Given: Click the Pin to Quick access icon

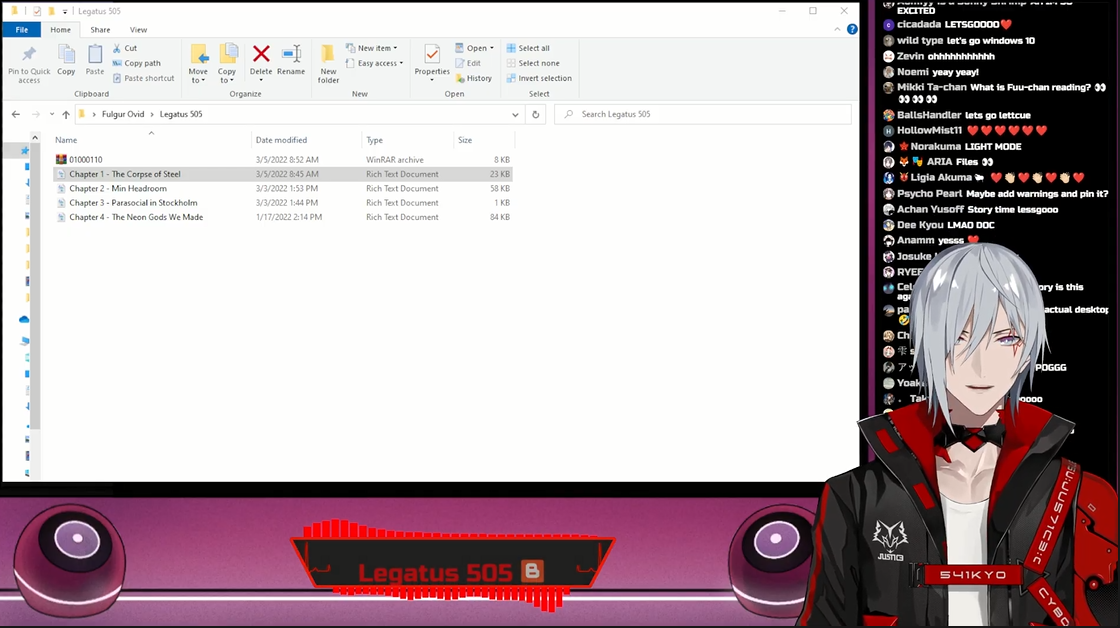Looking at the screenshot, I should [x=29, y=57].
